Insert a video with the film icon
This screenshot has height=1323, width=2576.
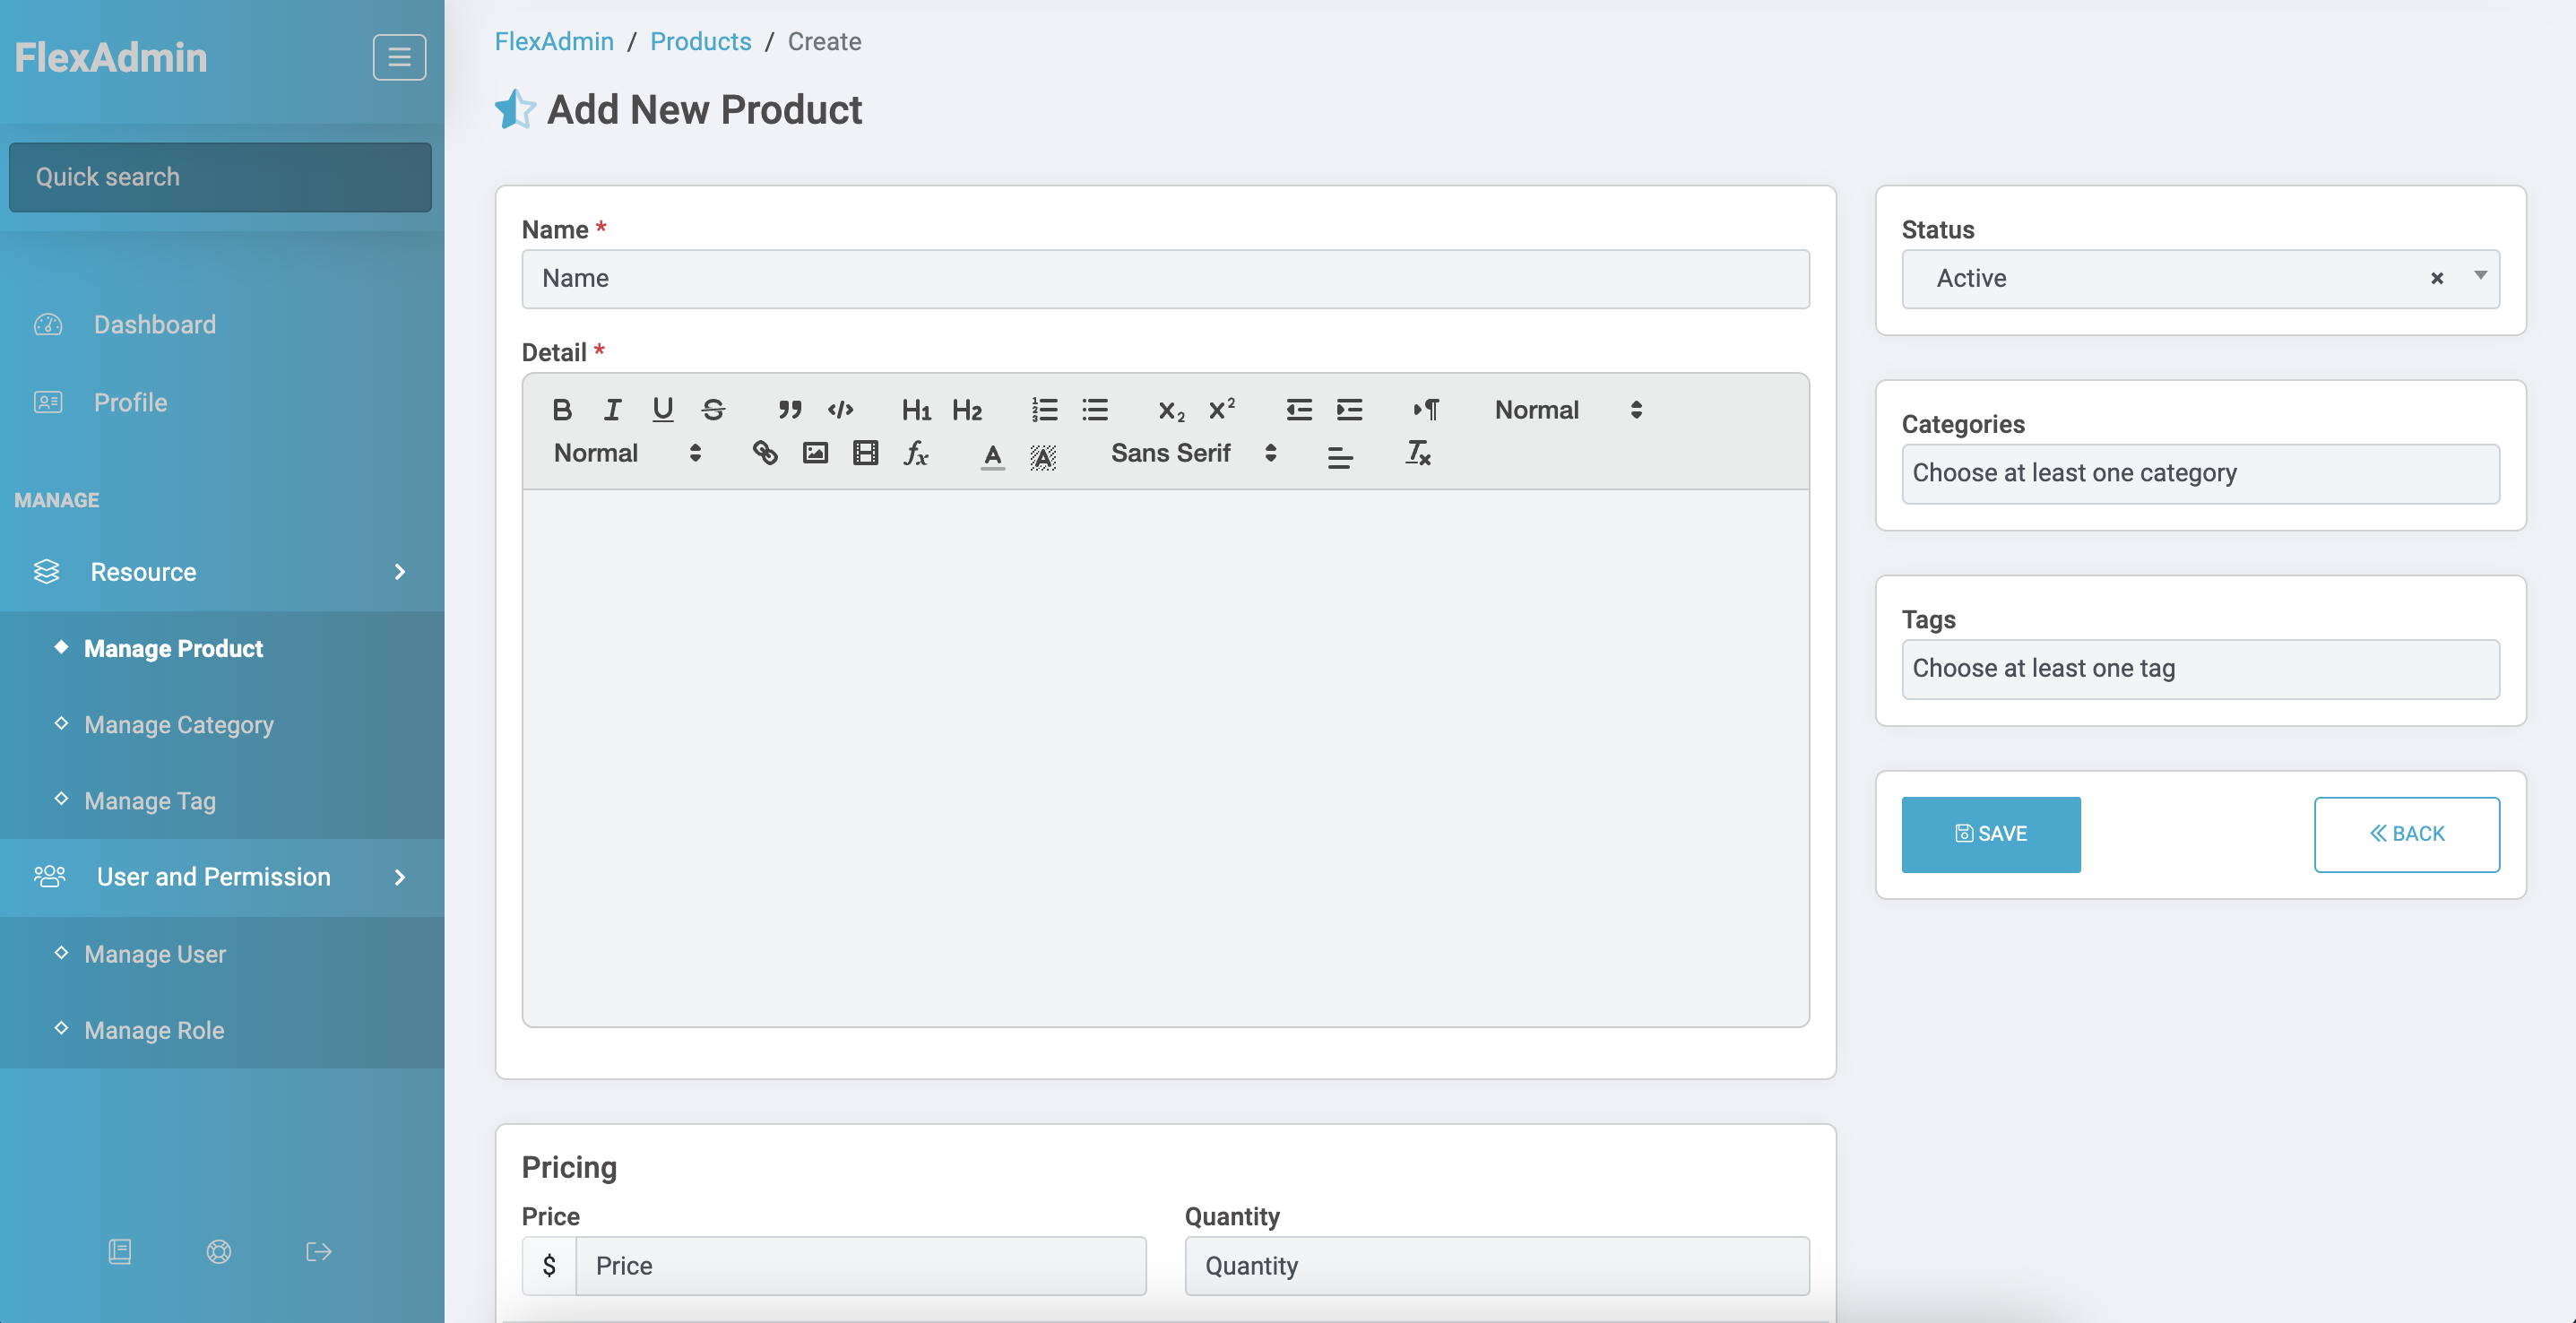click(x=865, y=453)
